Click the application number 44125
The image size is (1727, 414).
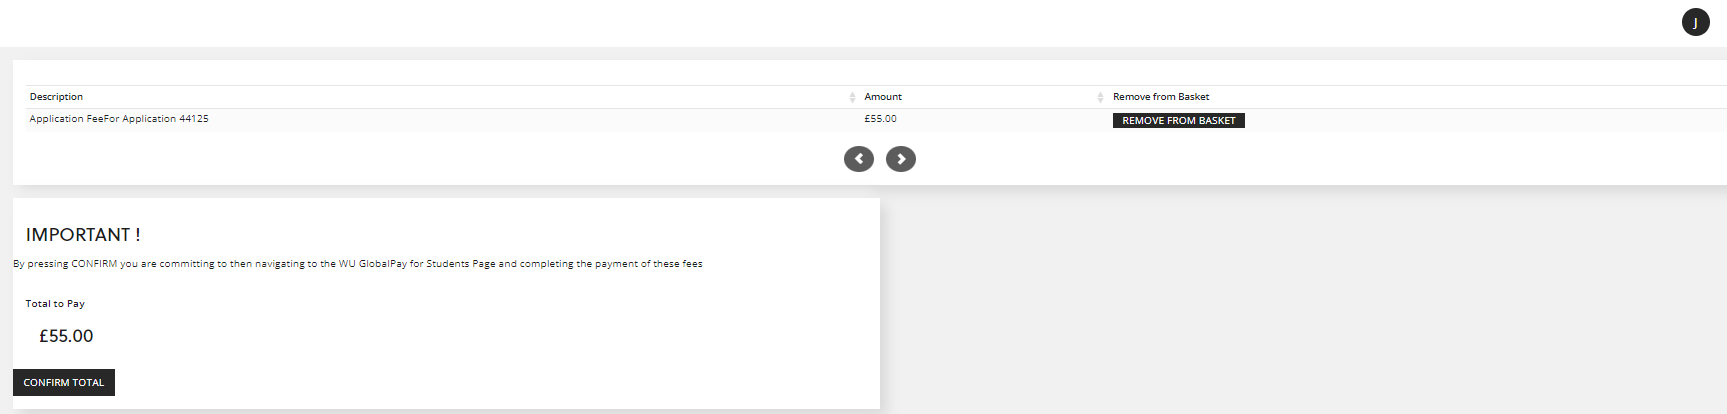pyautogui.click(x=194, y=119)
